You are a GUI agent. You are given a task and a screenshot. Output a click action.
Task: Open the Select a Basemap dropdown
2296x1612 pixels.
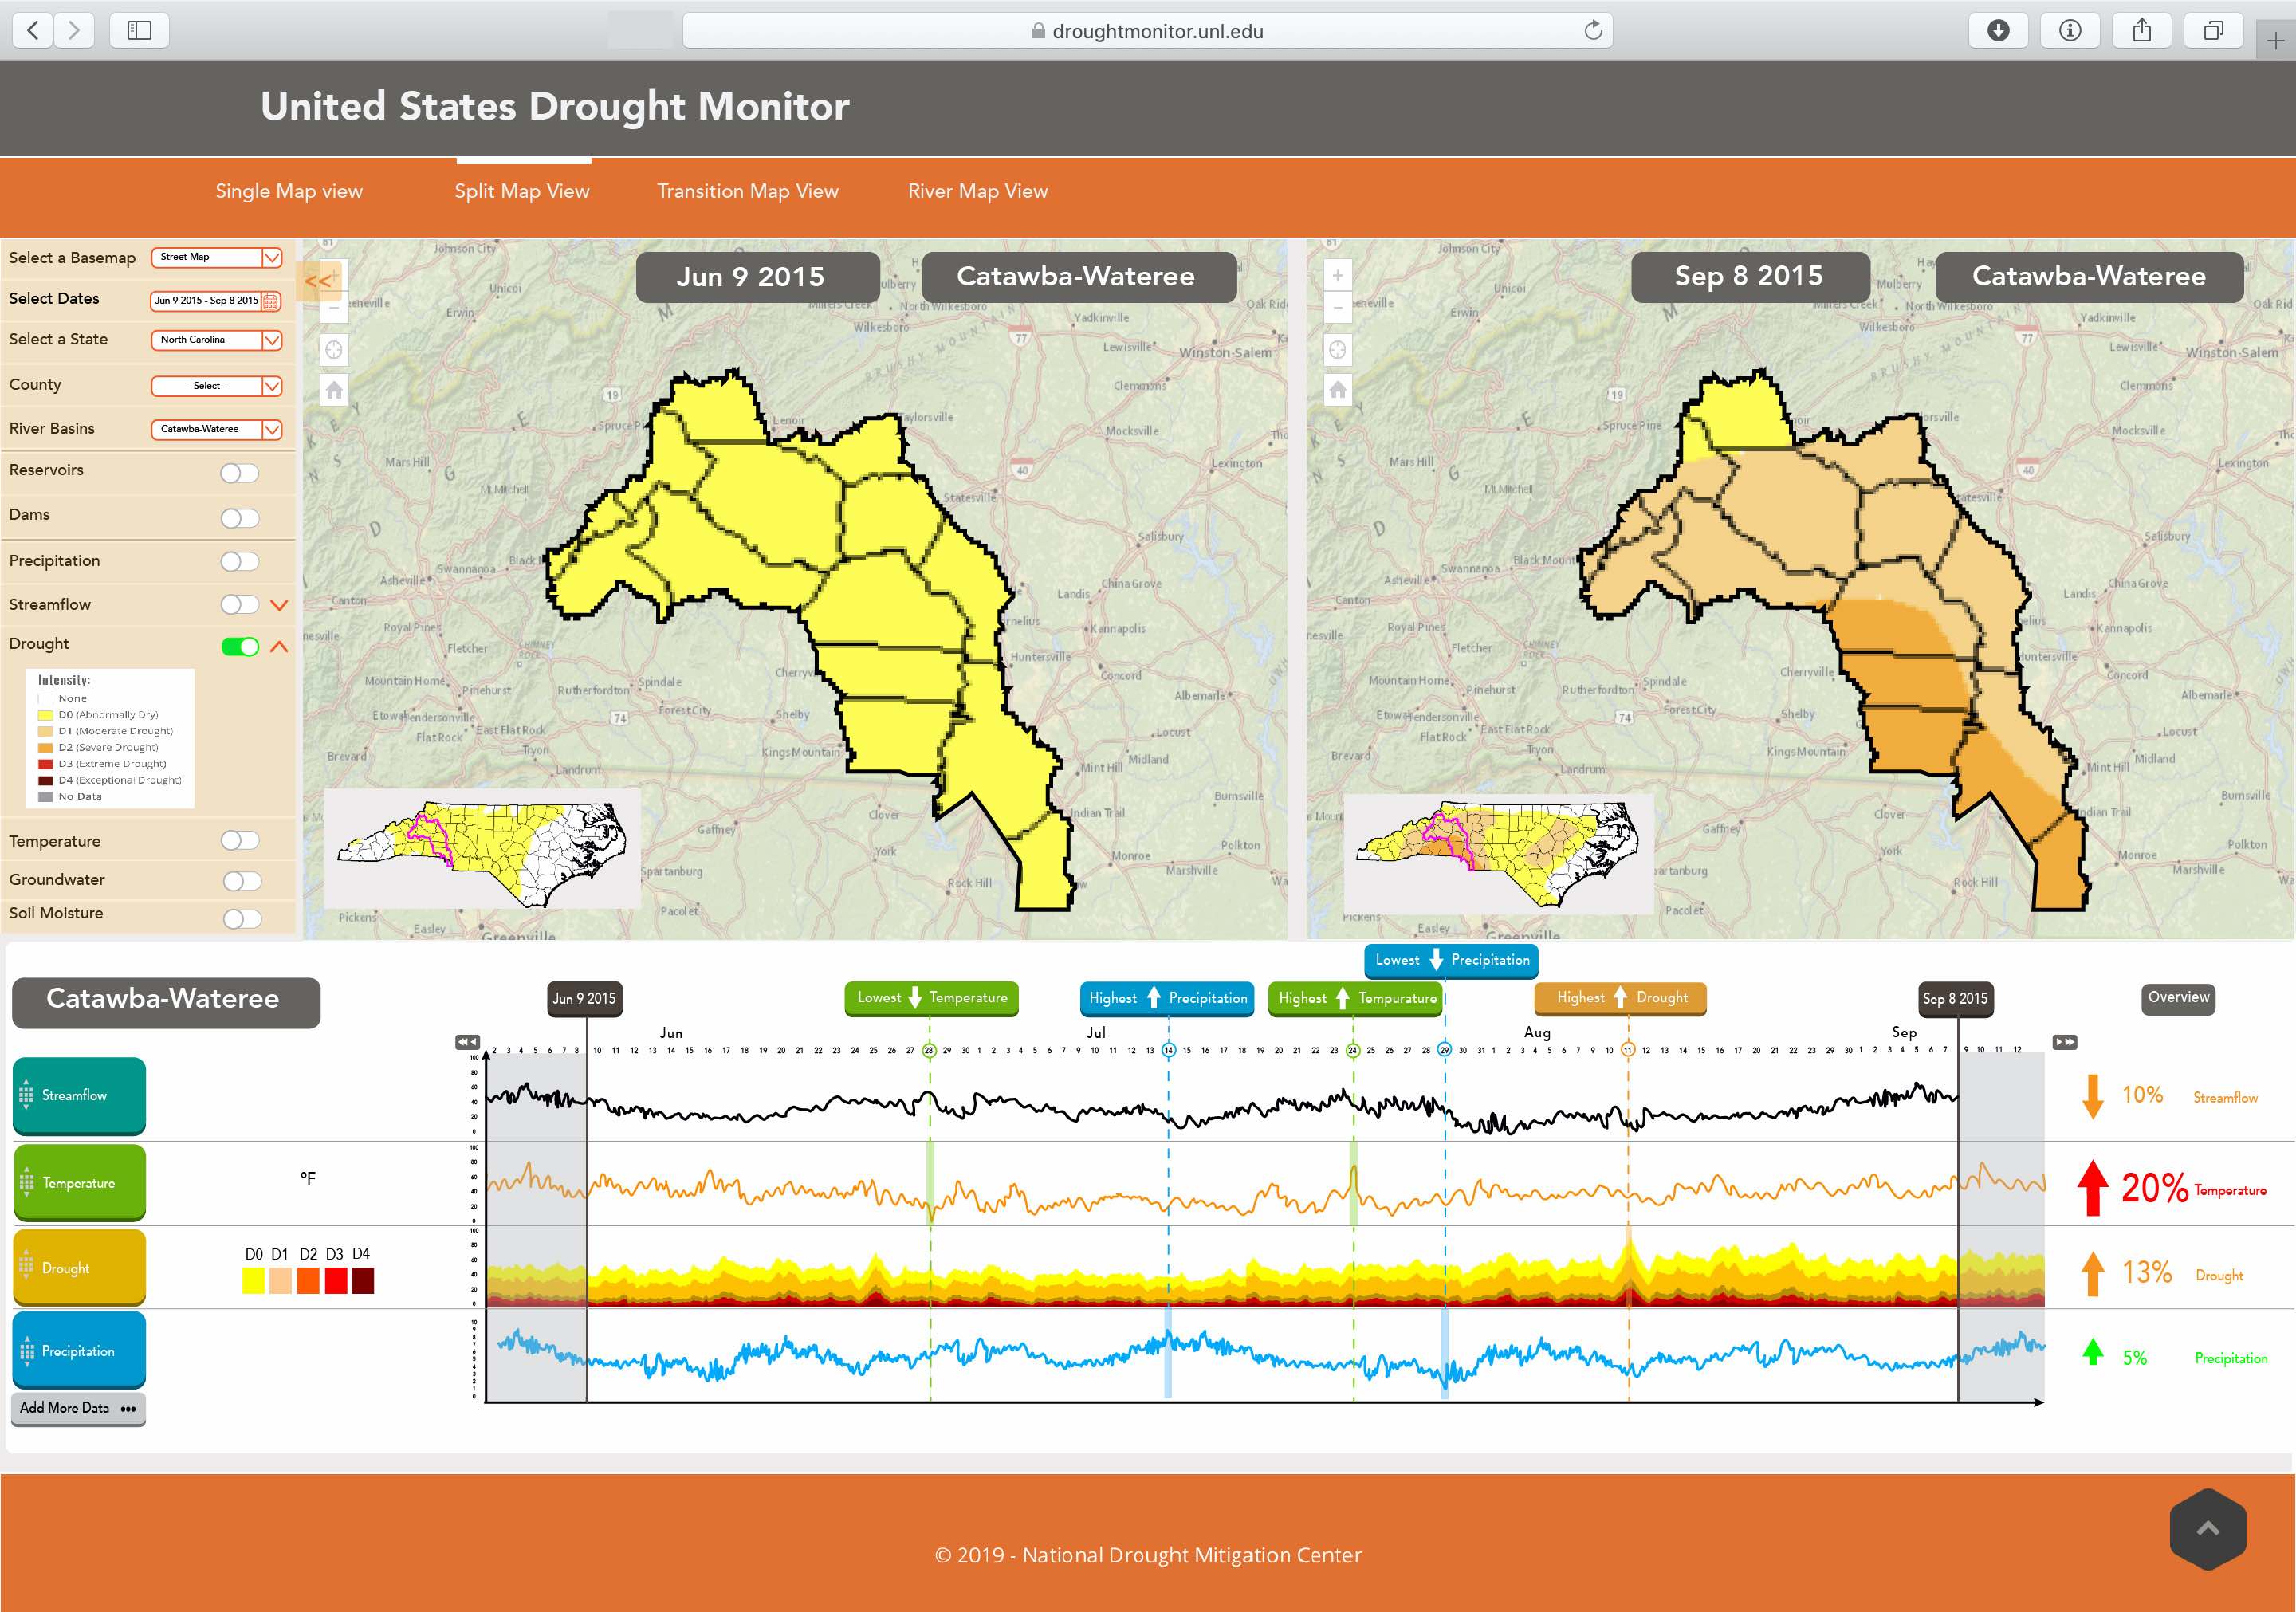[217, 258]
